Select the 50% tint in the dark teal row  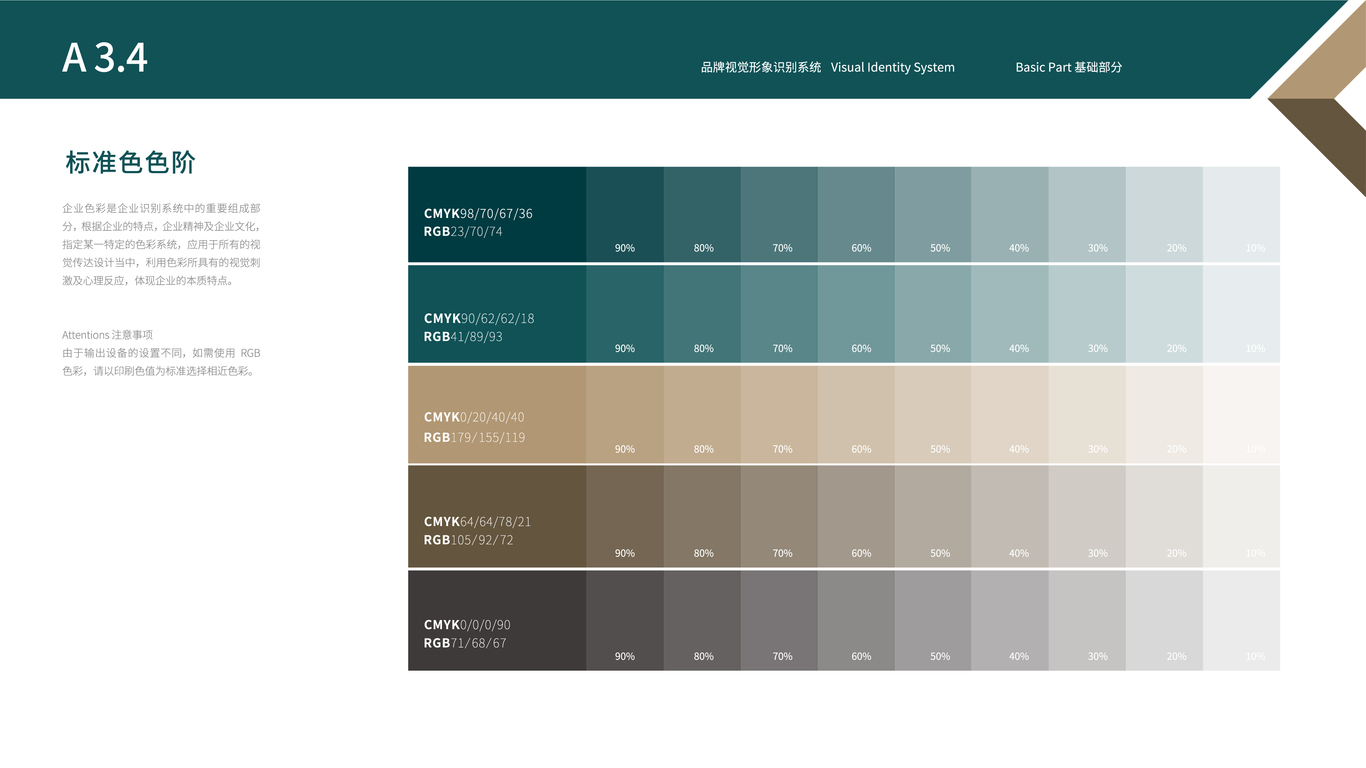(x=933, y=214)
